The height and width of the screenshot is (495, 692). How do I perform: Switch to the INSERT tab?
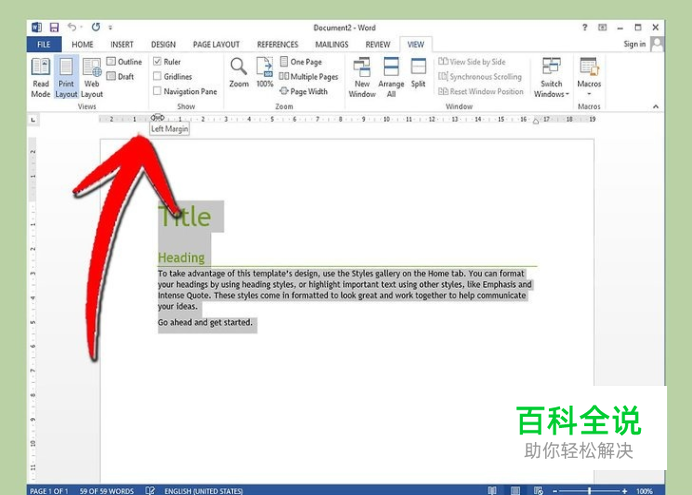pyautogui.click(x=122, y=45)
